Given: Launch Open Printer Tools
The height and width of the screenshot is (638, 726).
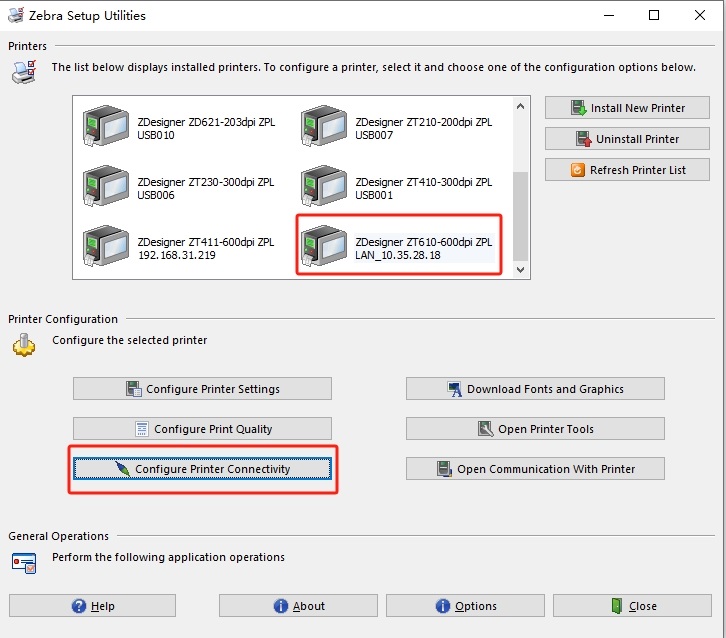Looking at the screenshot, I should click(x=535, y=429).
